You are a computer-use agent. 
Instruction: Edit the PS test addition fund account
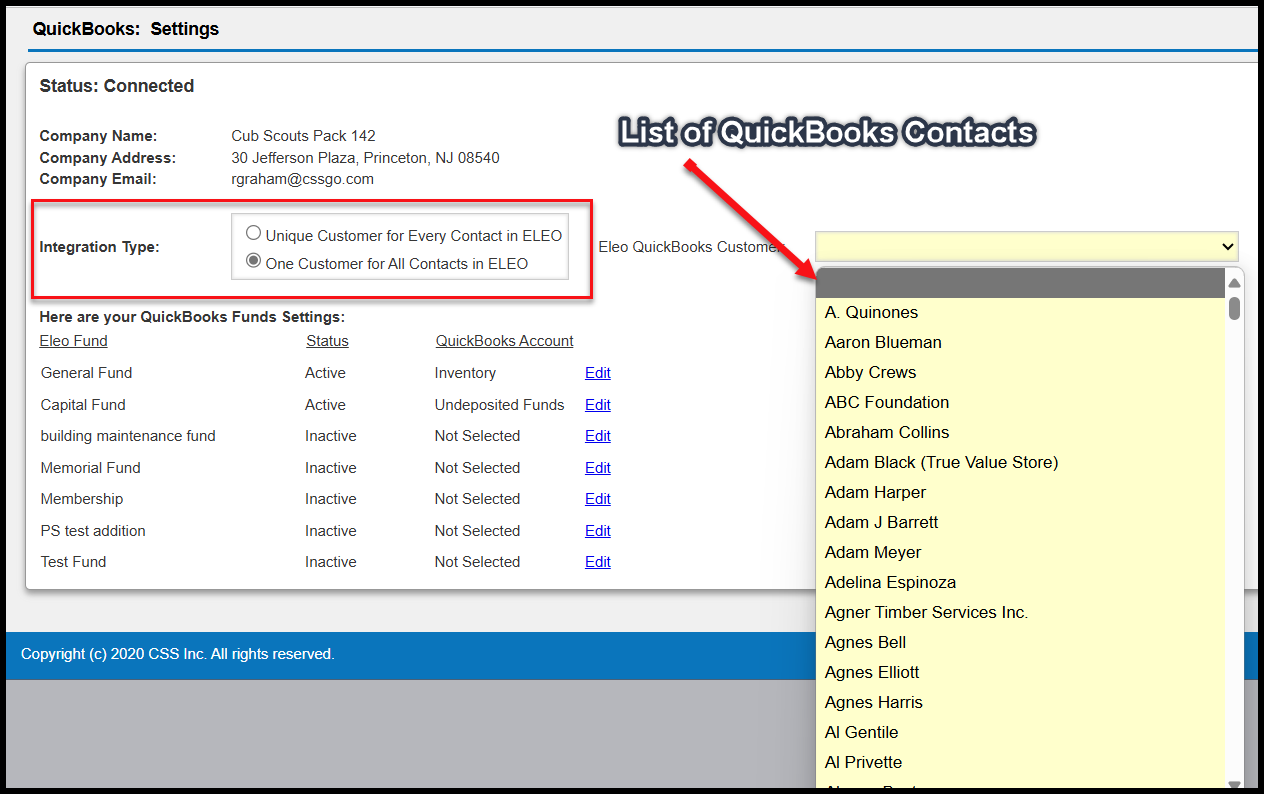[598, 531]
